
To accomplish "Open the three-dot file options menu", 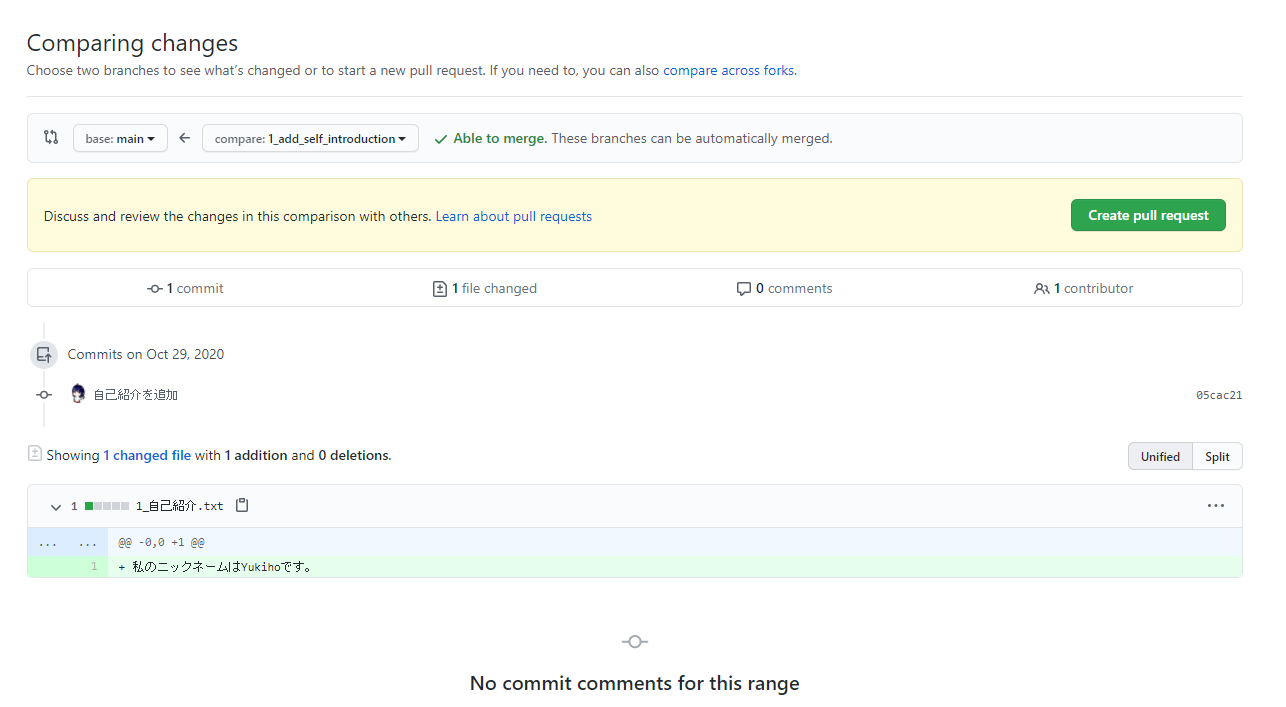I will [x=1215, y=506].
